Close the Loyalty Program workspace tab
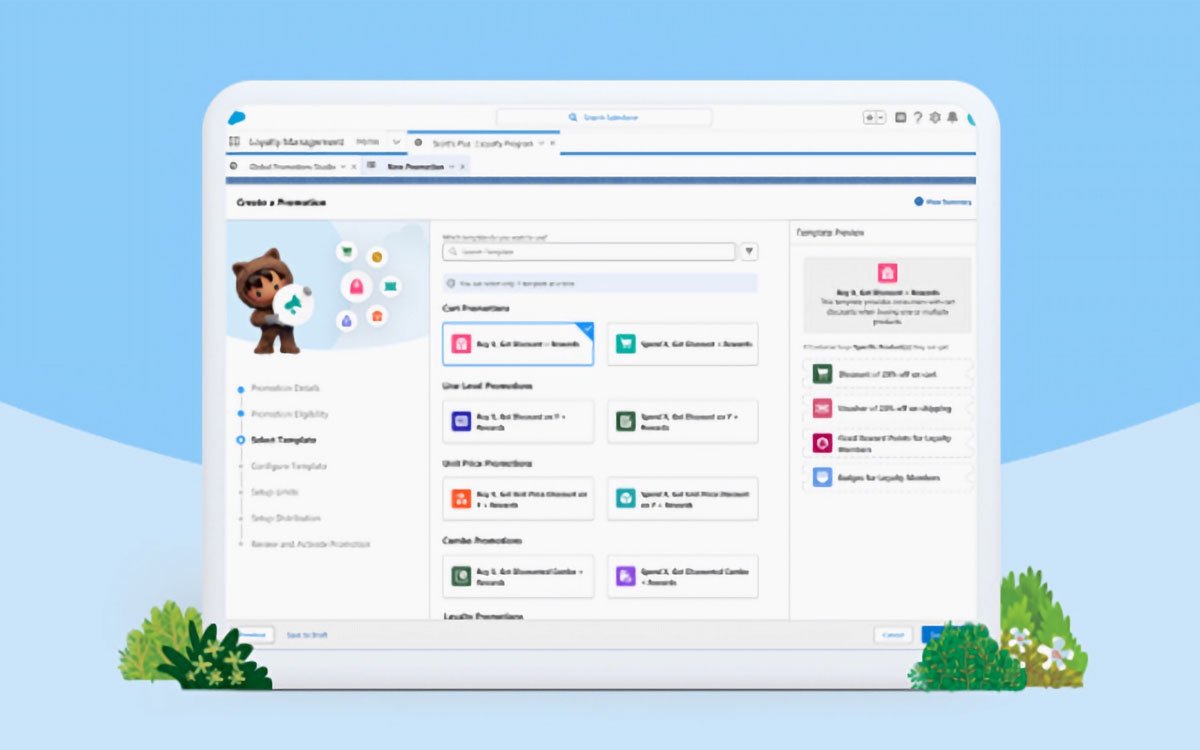The width and height of the screenshot is (1200, 750). tap(553, 143)
